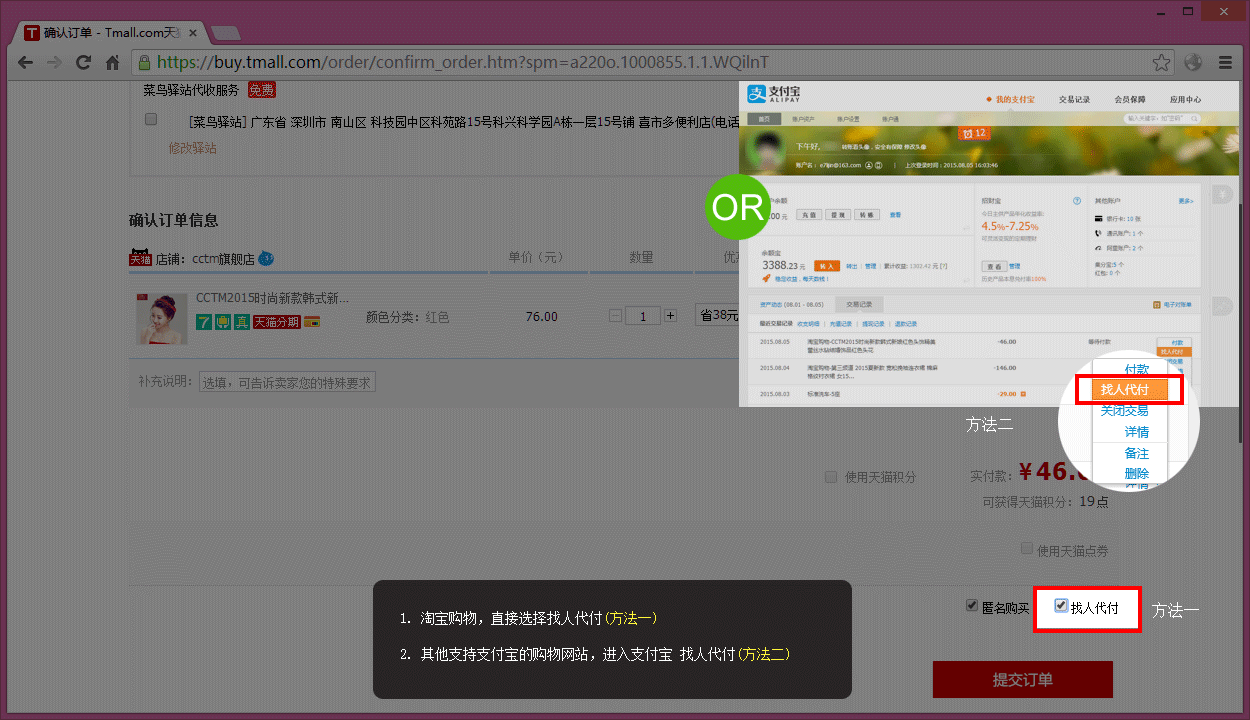The height and width of the screenshot is (720, 1250).
Task: Tick the 菜鸟驿站 pickup address checkbox
Action: (151, 119)
